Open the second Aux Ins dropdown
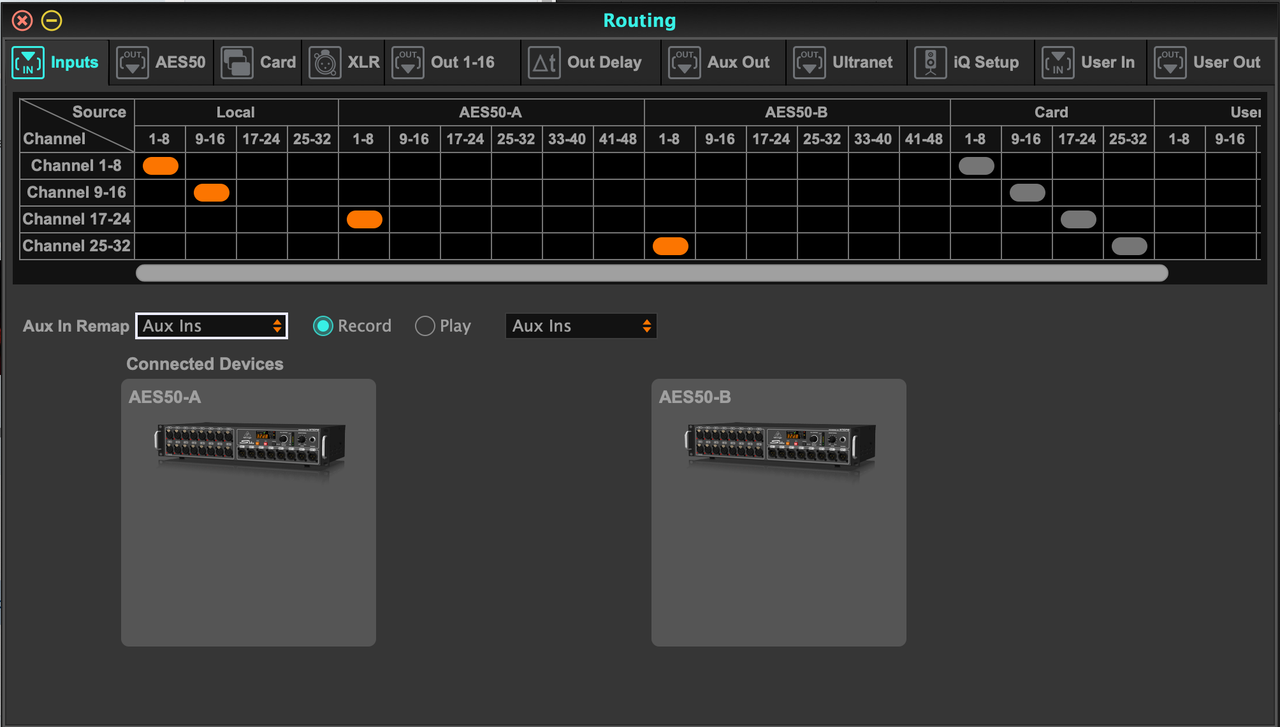The image size is (1280, 727). tap(581, 326)
